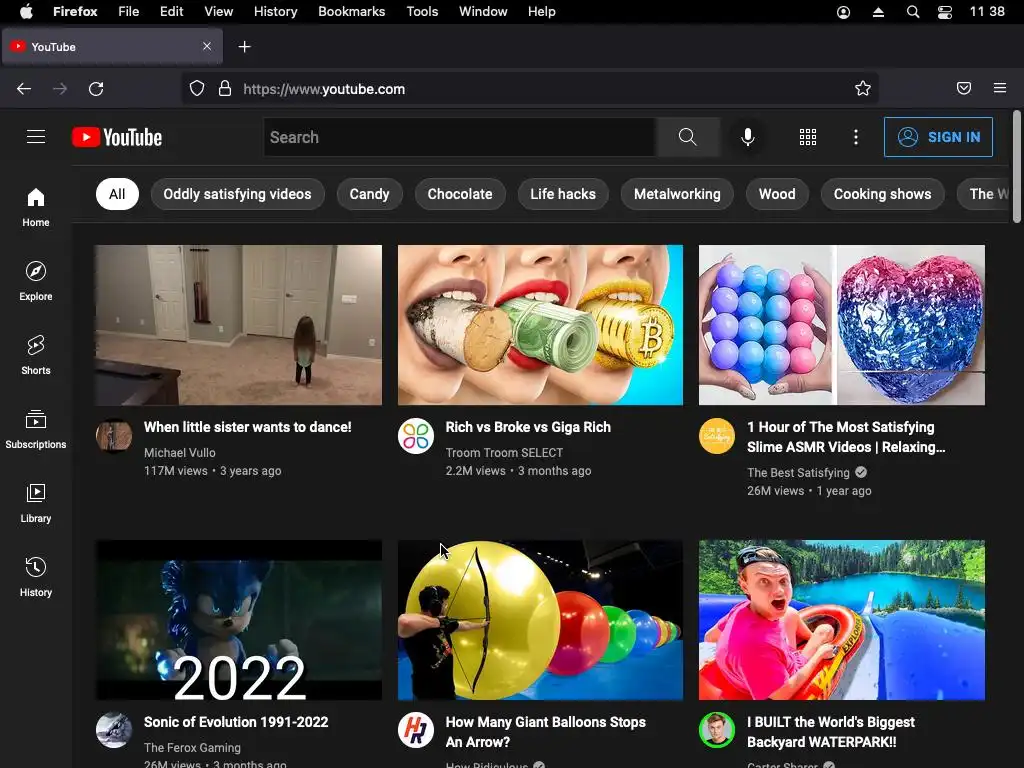Image resolution: width=1024 pixels, height=768 pixels.
Task: Select the All filter chip
Action: pos(117,194)
